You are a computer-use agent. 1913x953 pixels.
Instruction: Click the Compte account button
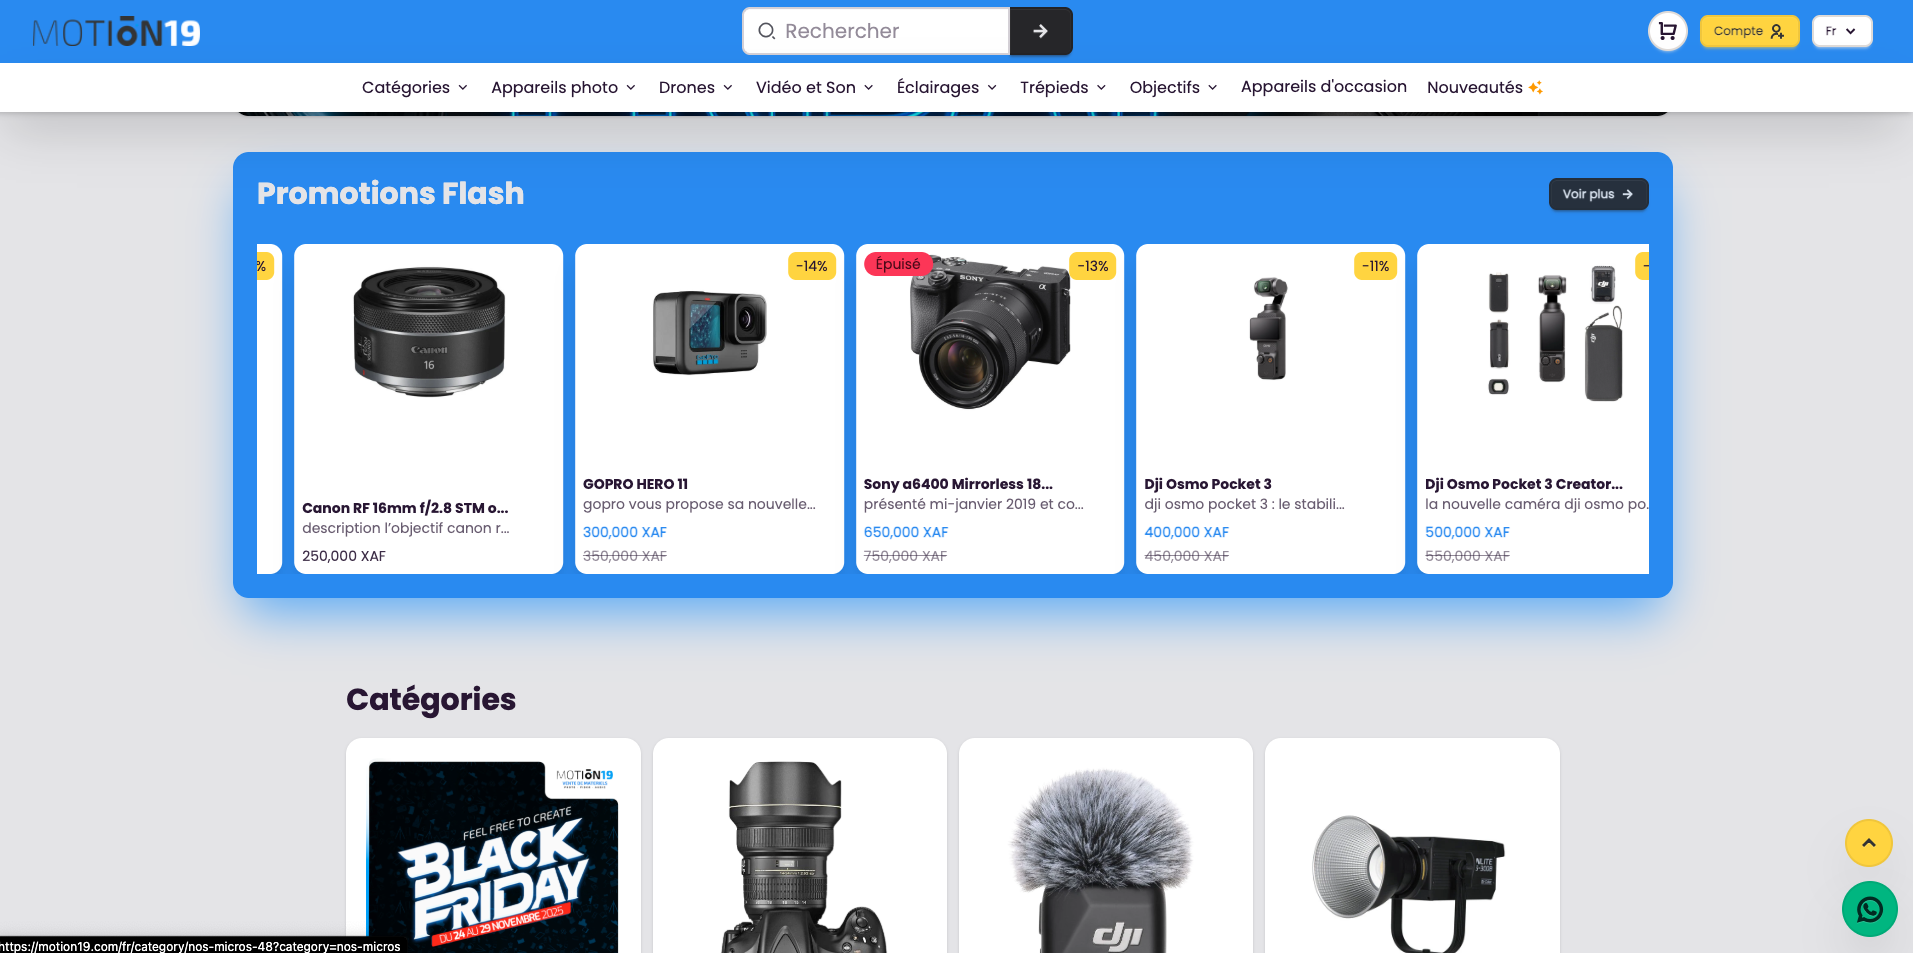[1748, 31]
